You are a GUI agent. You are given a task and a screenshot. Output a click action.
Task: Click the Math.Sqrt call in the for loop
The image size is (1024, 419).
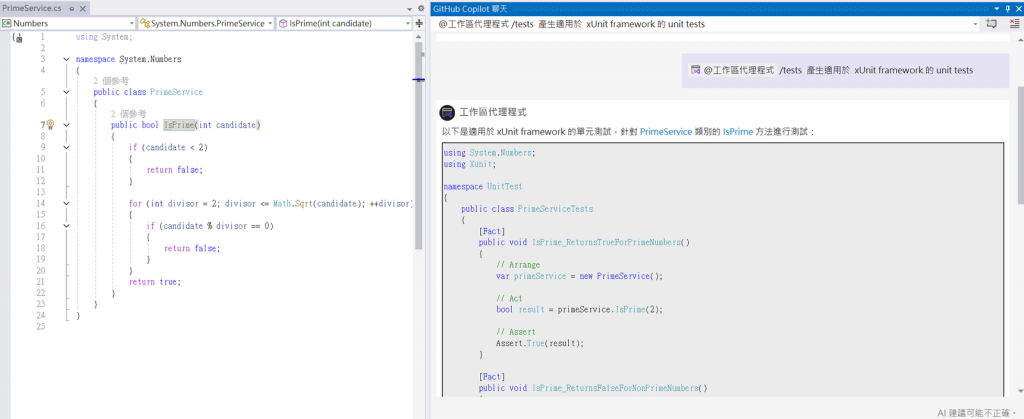click(291, 204)
